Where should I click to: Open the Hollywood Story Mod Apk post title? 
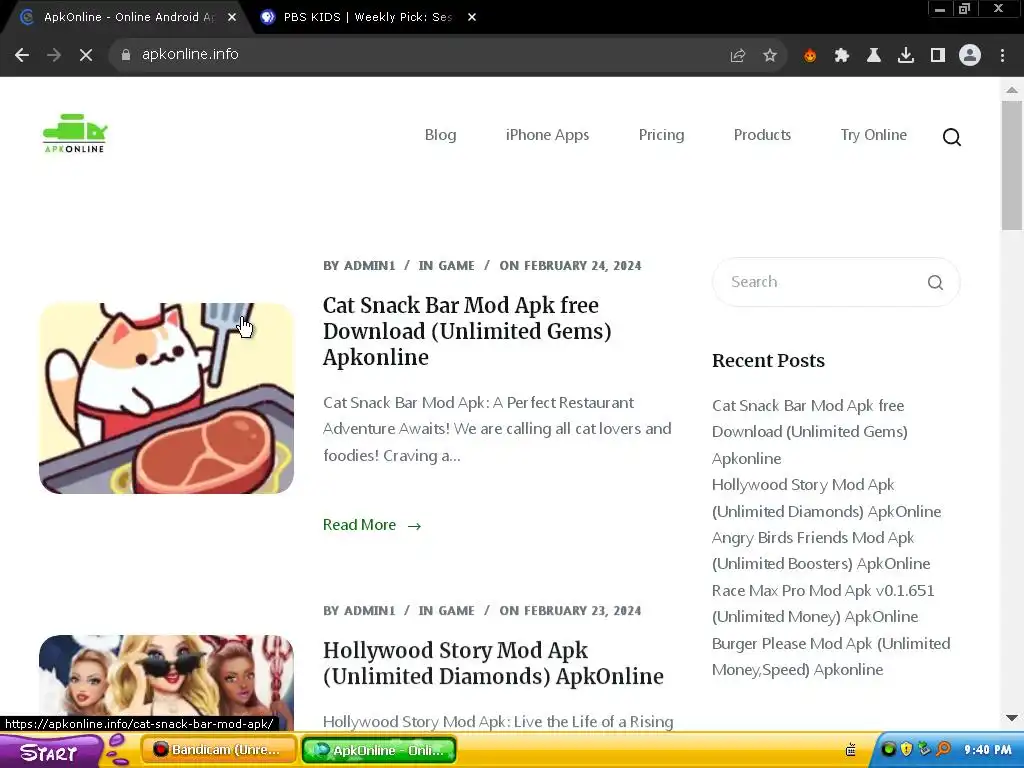click(493, 663)
